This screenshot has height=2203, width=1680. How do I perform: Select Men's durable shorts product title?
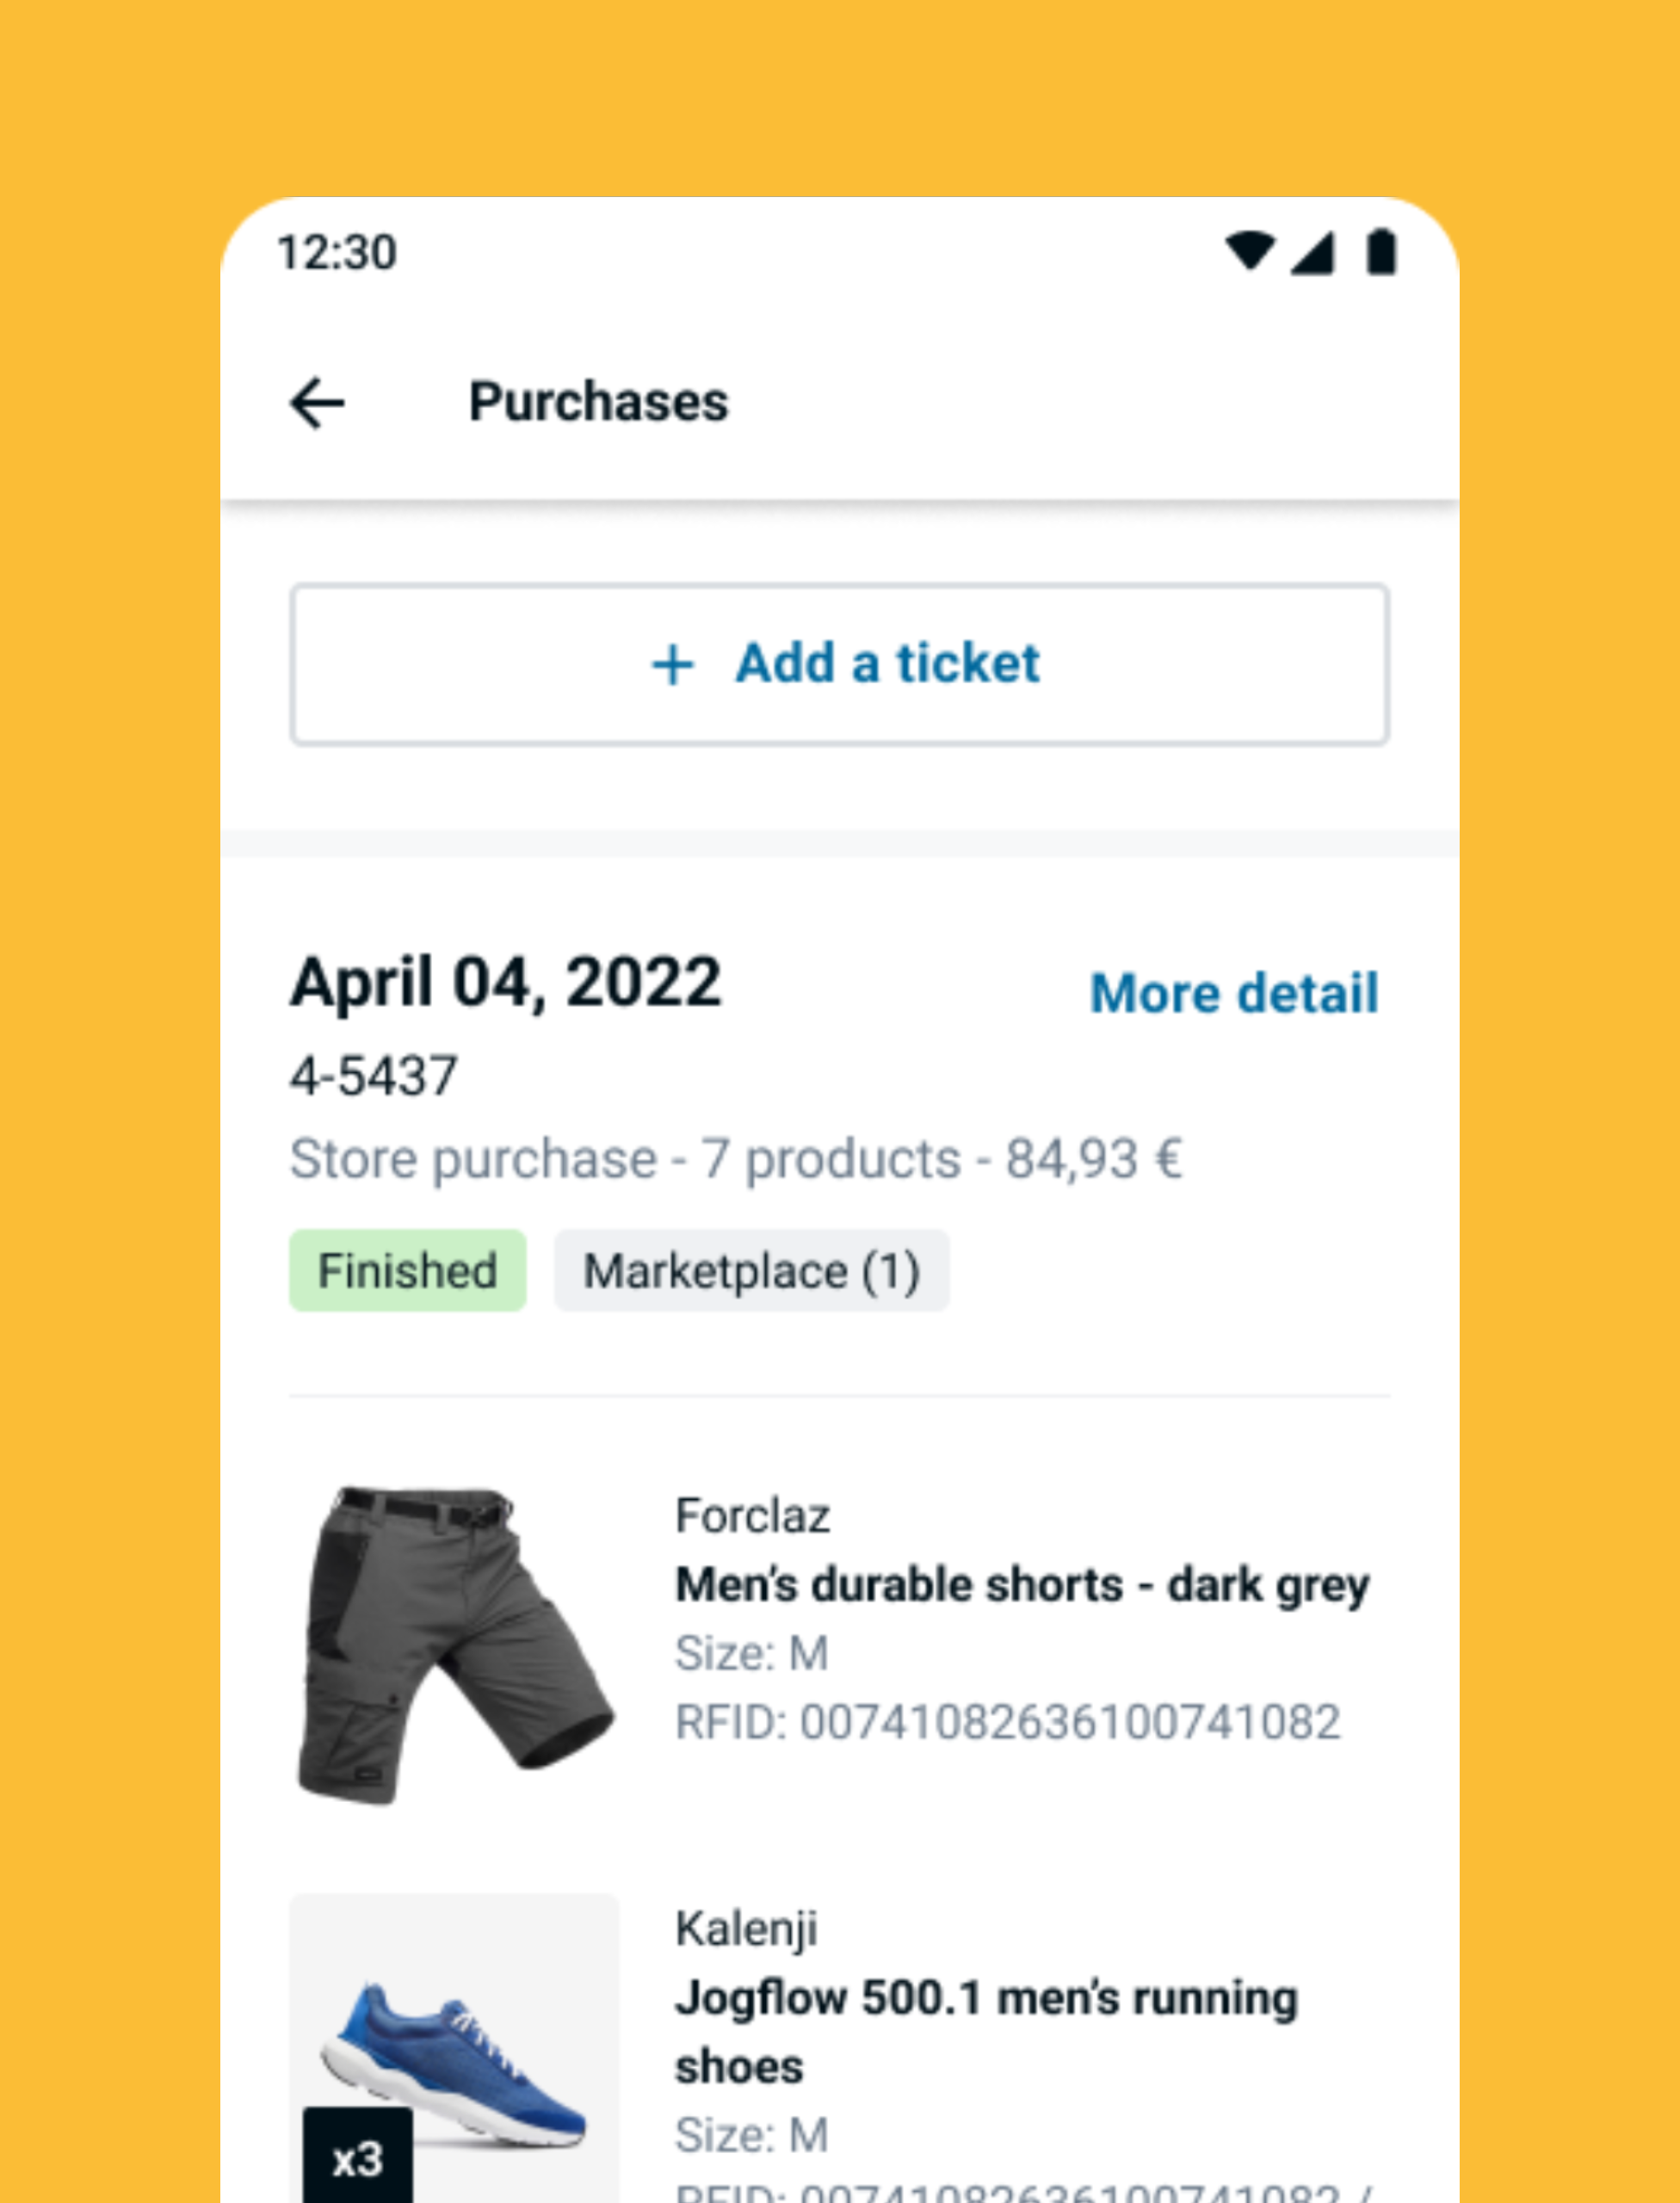(1022, 1585)
